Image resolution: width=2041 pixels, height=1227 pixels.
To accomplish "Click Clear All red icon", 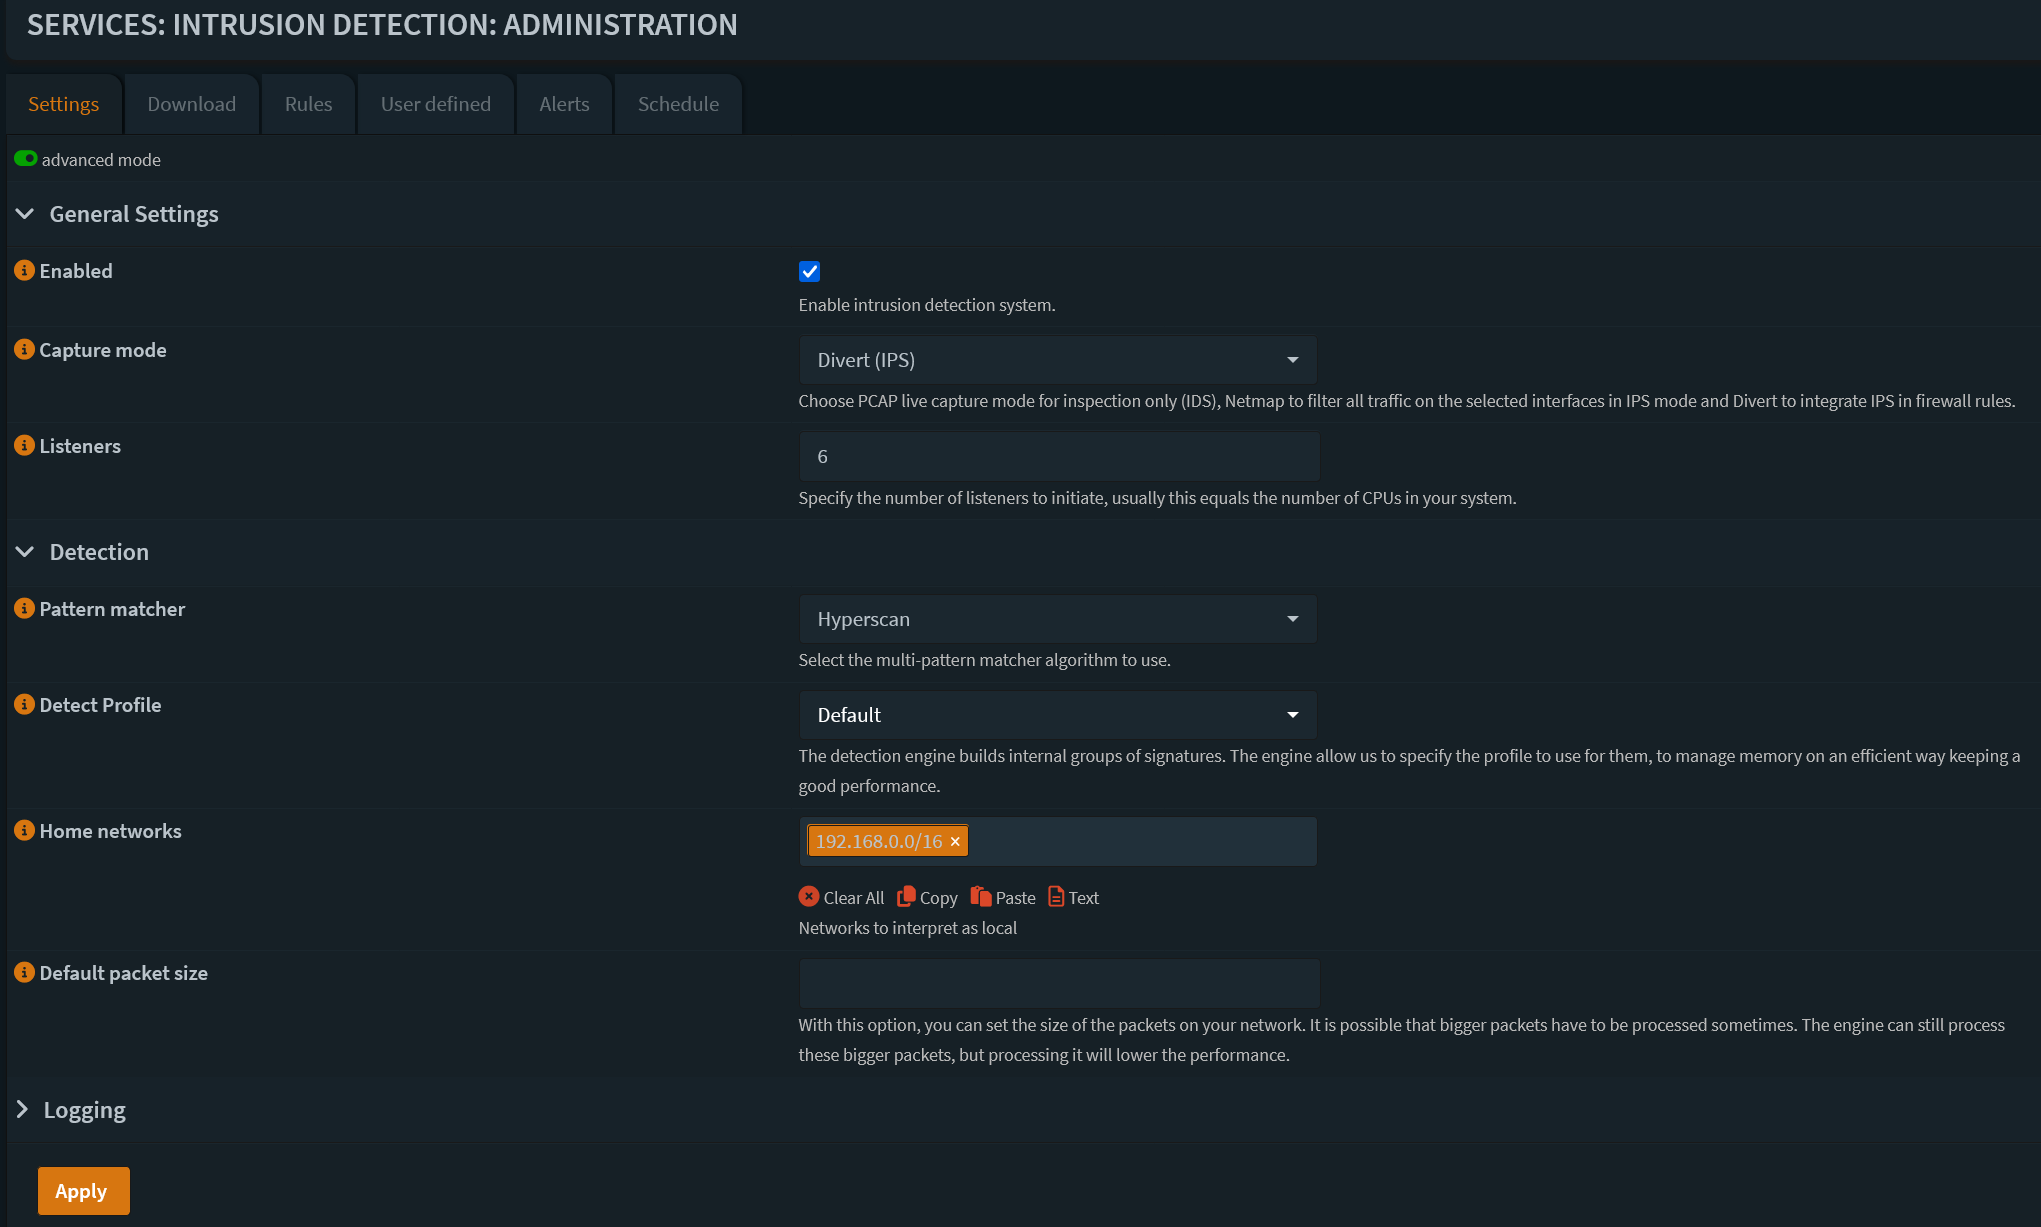I will click(809, 897).
